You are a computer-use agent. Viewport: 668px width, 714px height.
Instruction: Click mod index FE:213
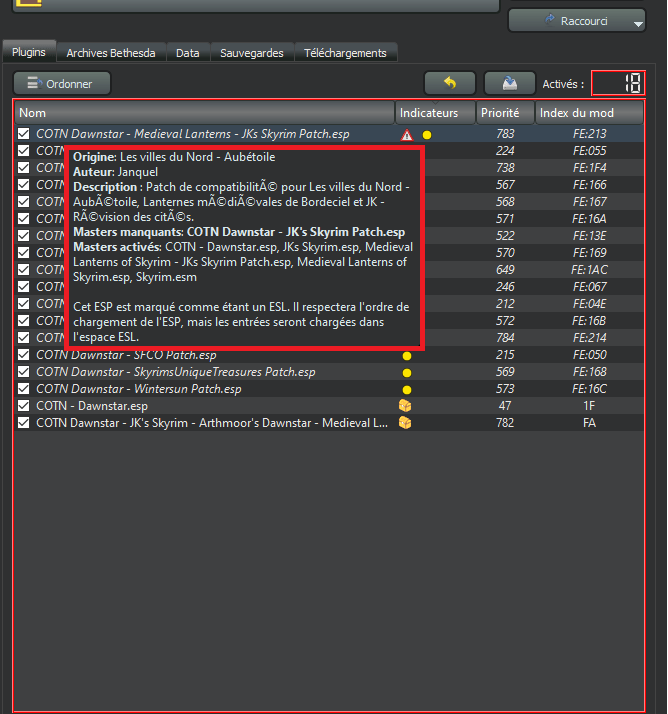click(x=589, y=134)
